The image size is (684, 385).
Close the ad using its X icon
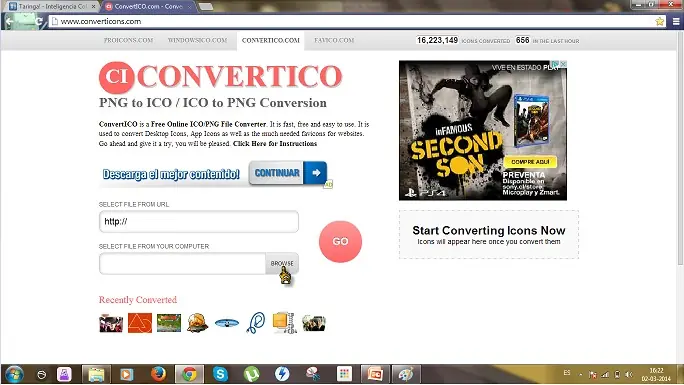[563, 64]
